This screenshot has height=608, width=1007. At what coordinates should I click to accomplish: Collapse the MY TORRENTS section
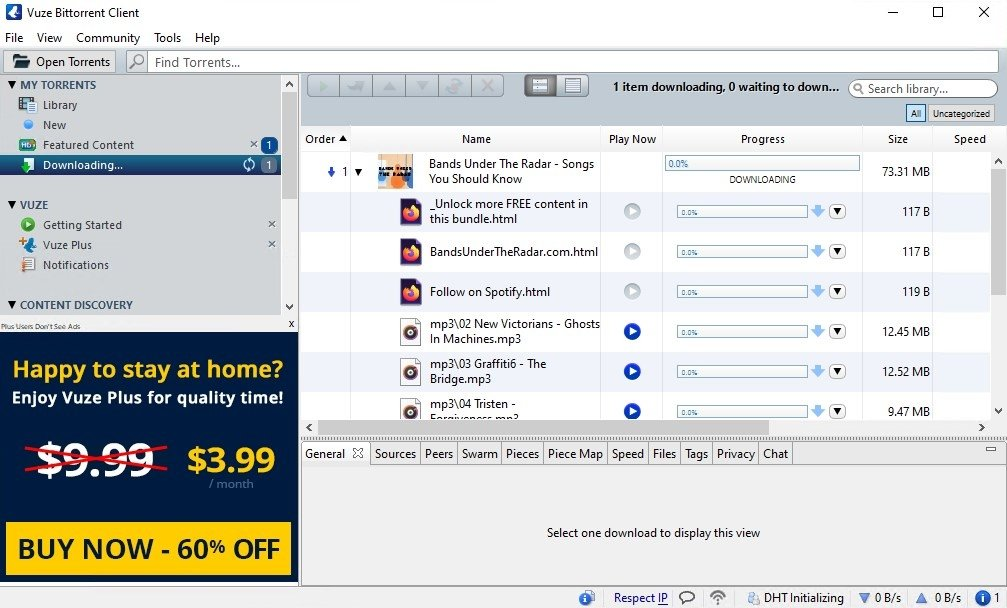(12, 85)
